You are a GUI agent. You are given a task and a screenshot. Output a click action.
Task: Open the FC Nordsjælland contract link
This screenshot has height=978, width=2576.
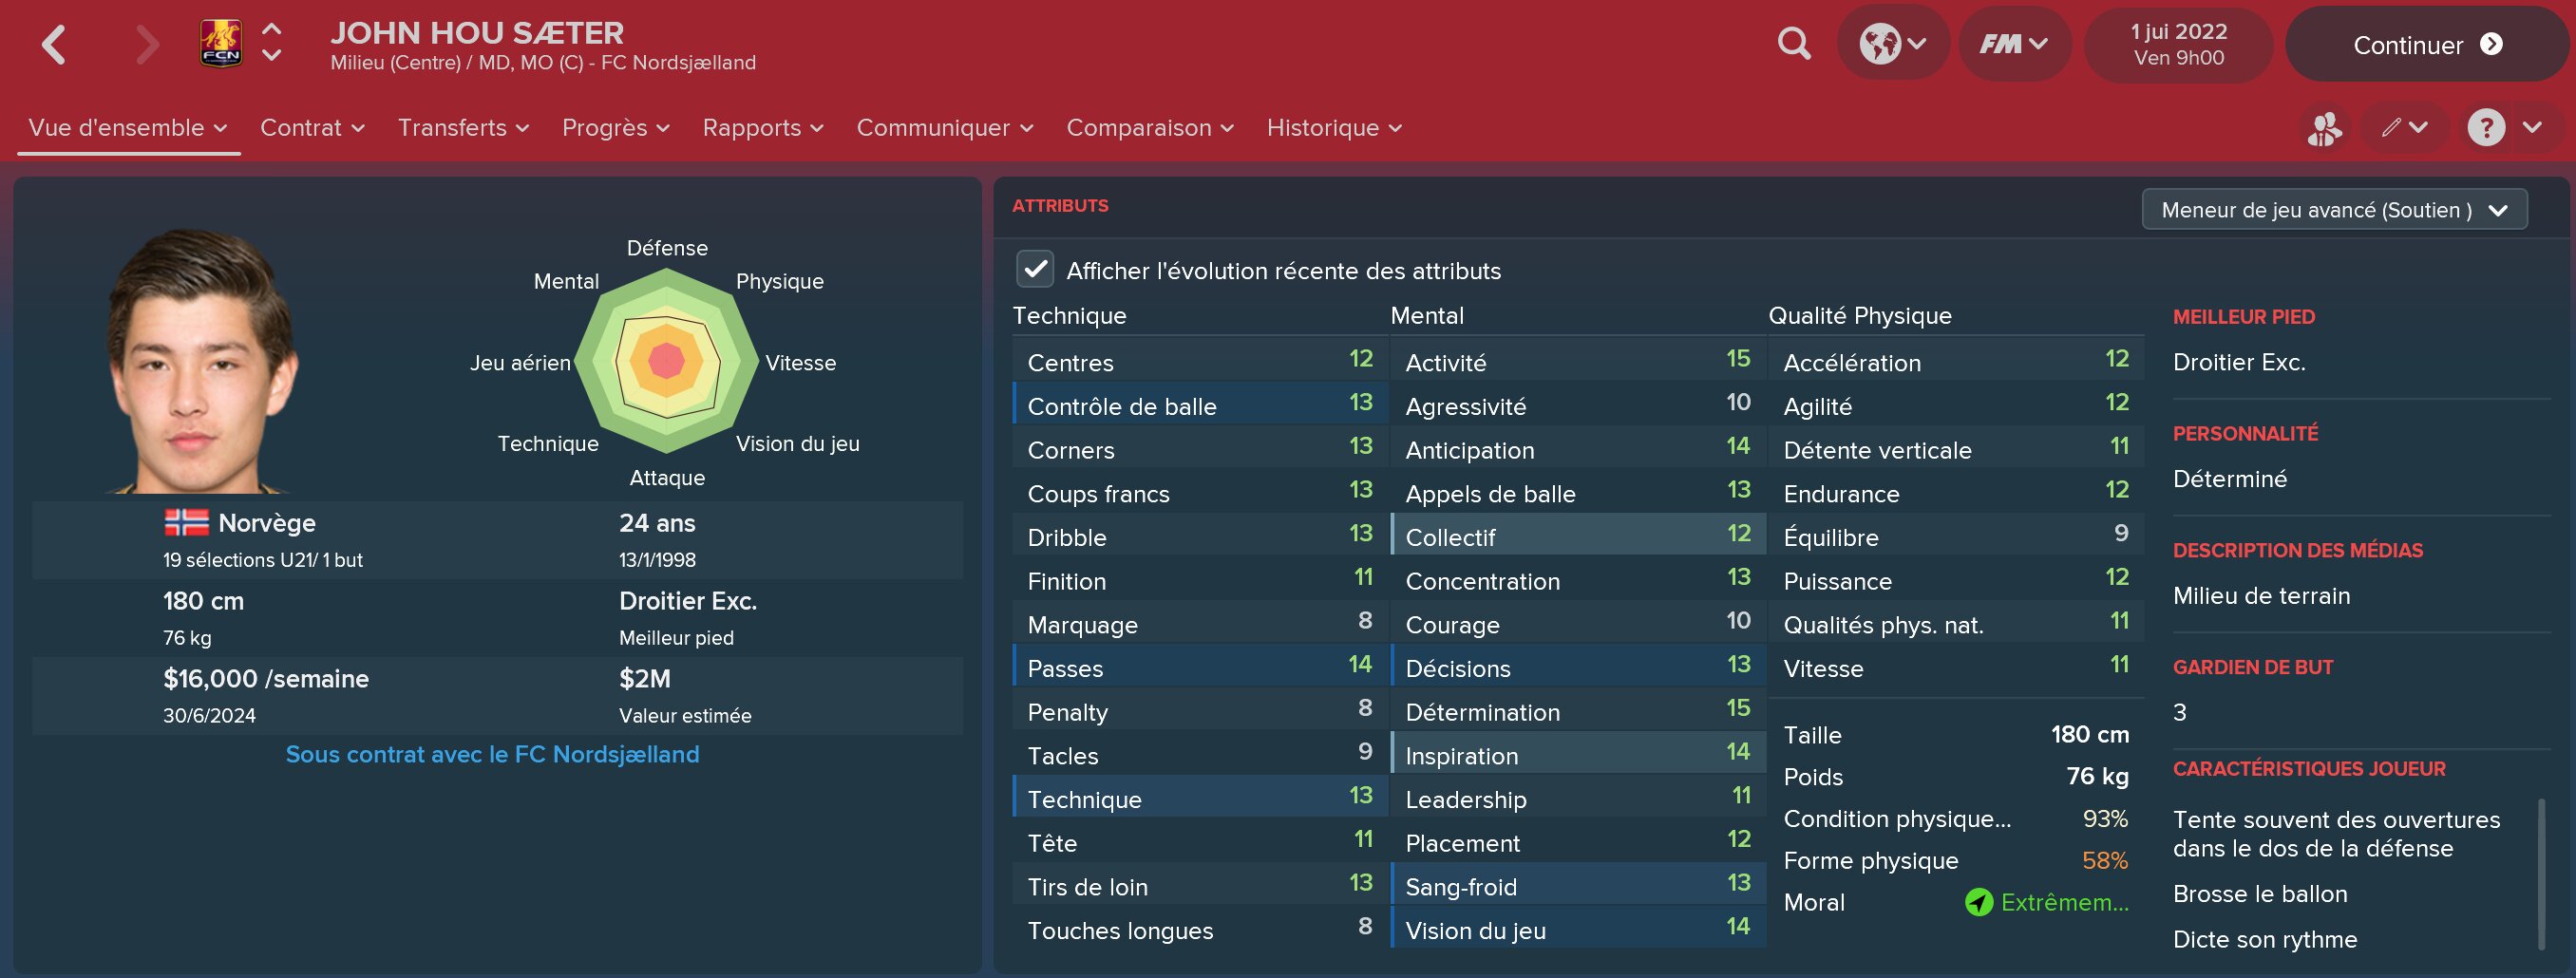pos(492,754)
